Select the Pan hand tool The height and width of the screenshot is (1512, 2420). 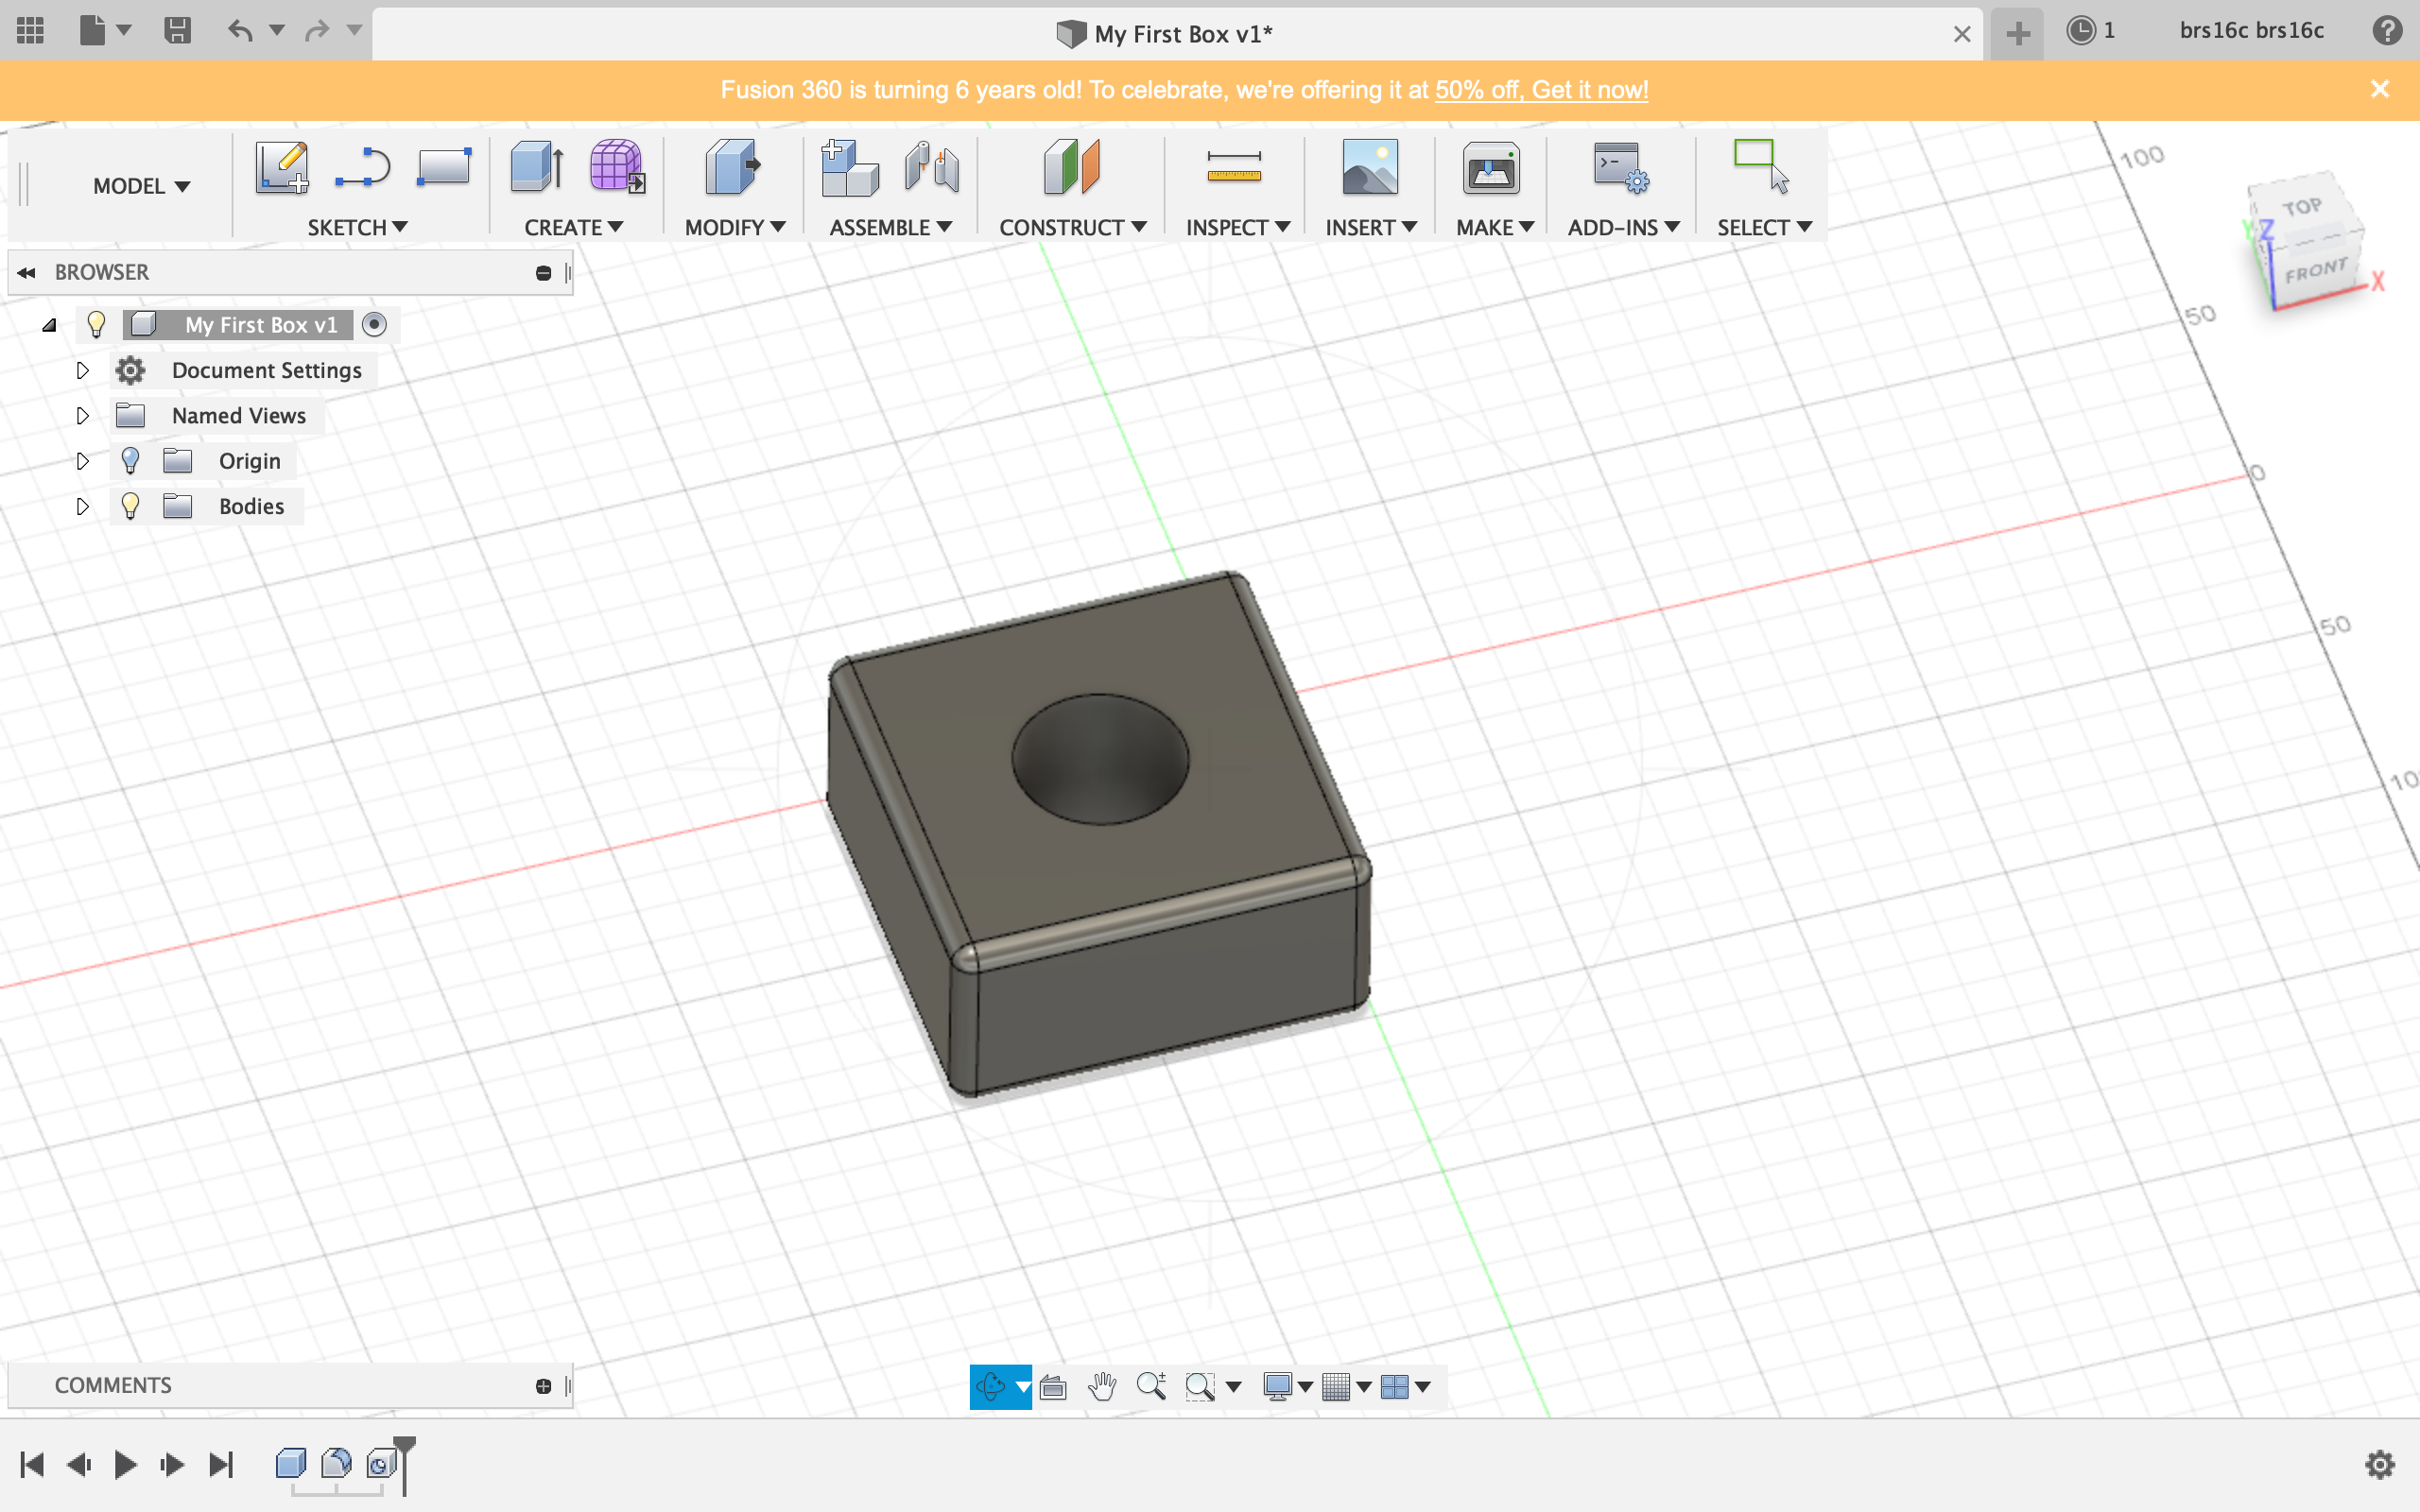tap(1101, 1386)
